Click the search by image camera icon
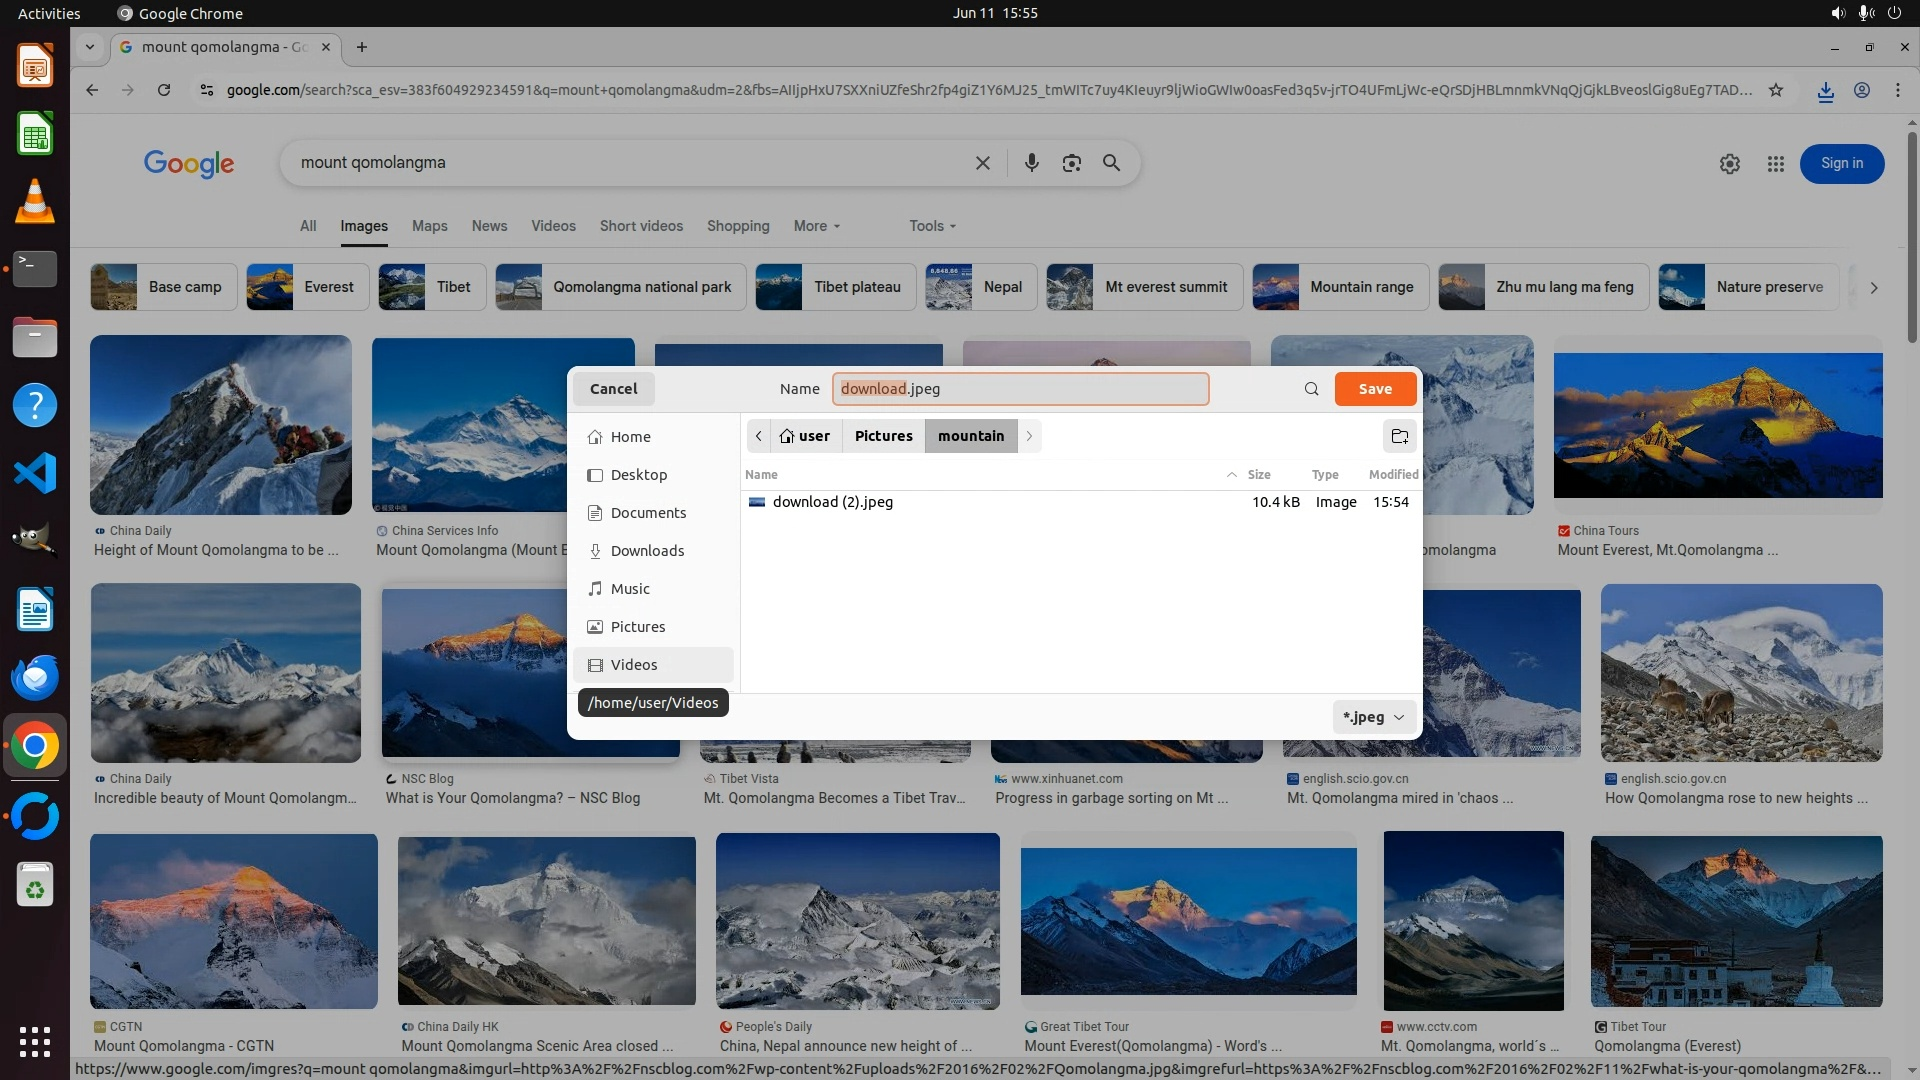The image size is (1920, 1080). point(1071,163)
